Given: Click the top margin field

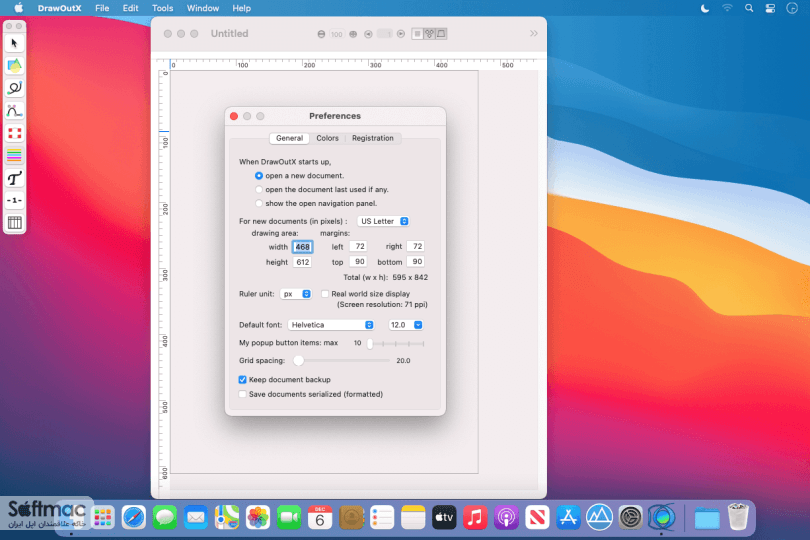Looking at the screenshot, I should point(359,261).
